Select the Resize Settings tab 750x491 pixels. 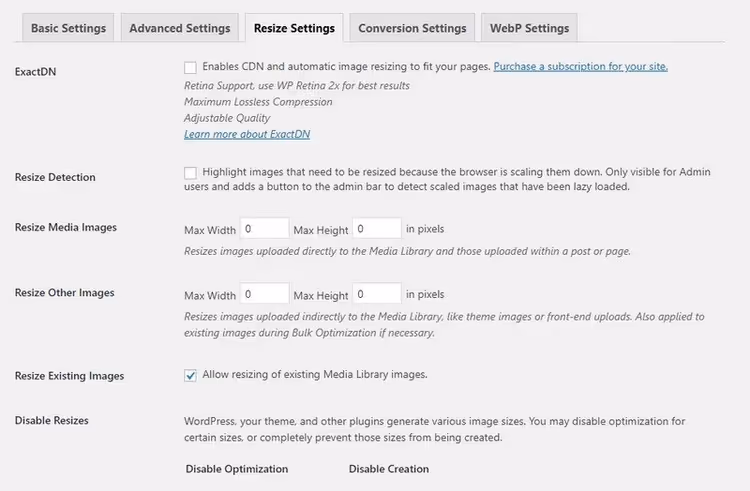click(294, 28)
